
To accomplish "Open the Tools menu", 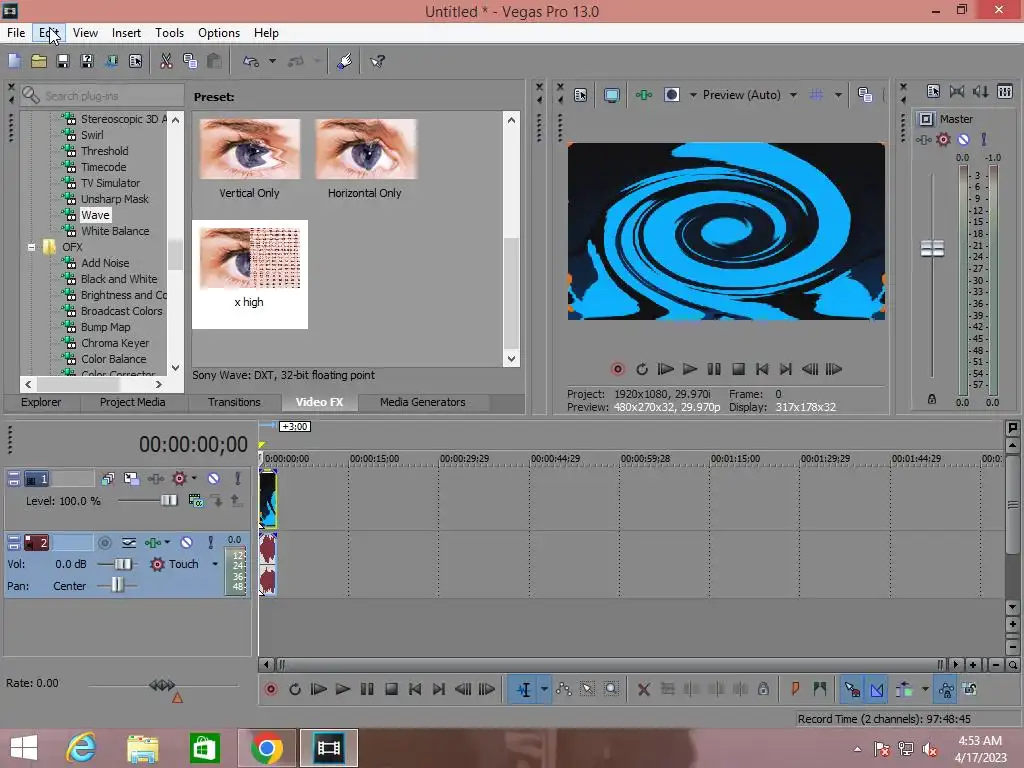I will [169, 33].
